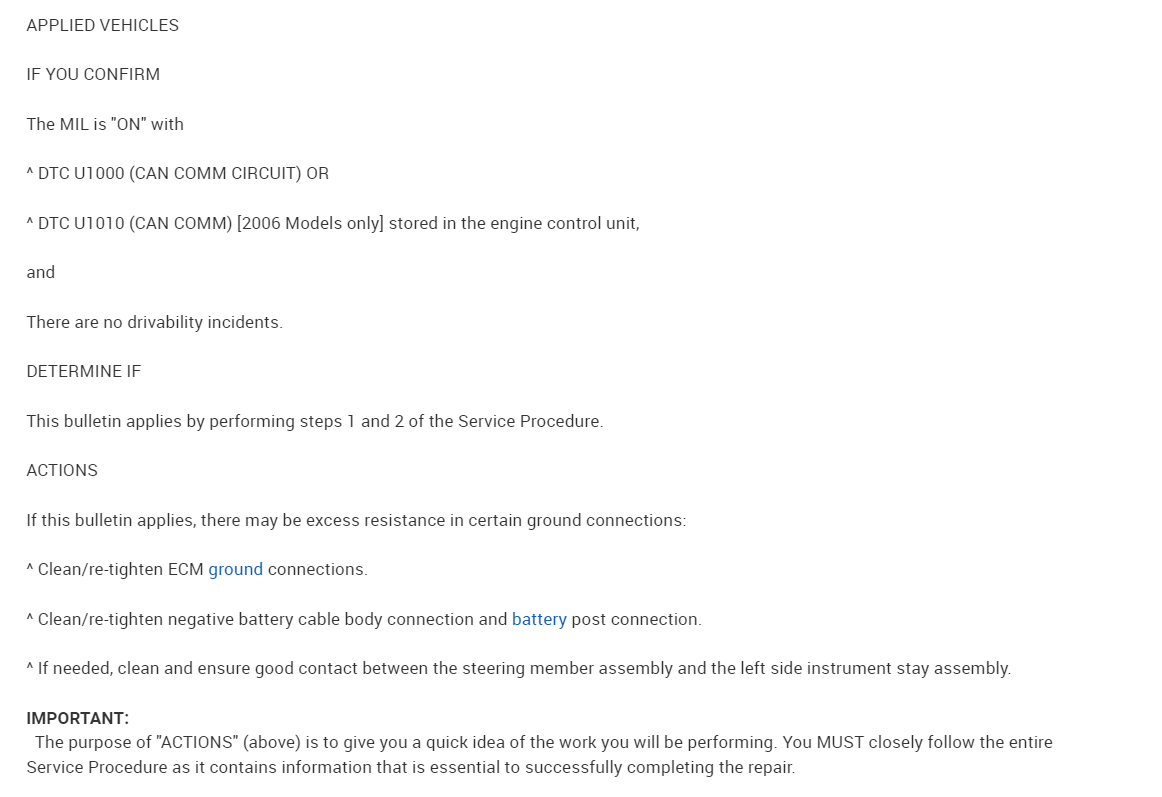Click the final line starting "Service Procedure as"
Screen dimensions: 1162x797
410,768
